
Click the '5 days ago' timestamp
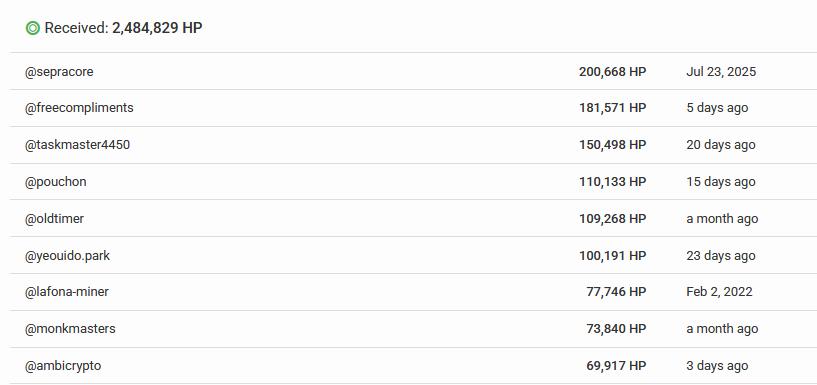pos(717,108)
